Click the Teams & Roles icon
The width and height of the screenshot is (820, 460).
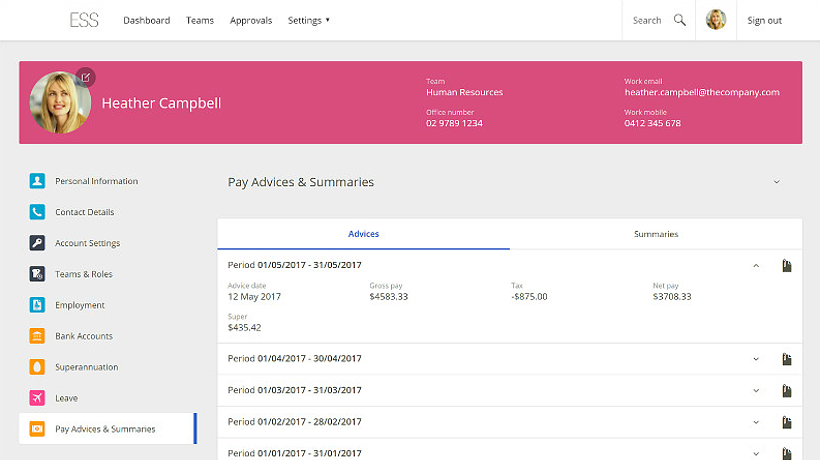37,274
